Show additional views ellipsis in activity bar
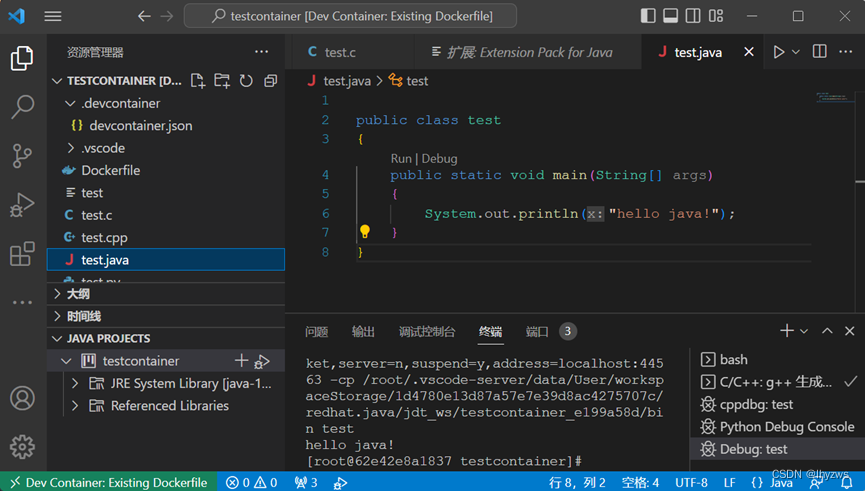The height and width of the screenshot is (491, 865). pos(22,302)
